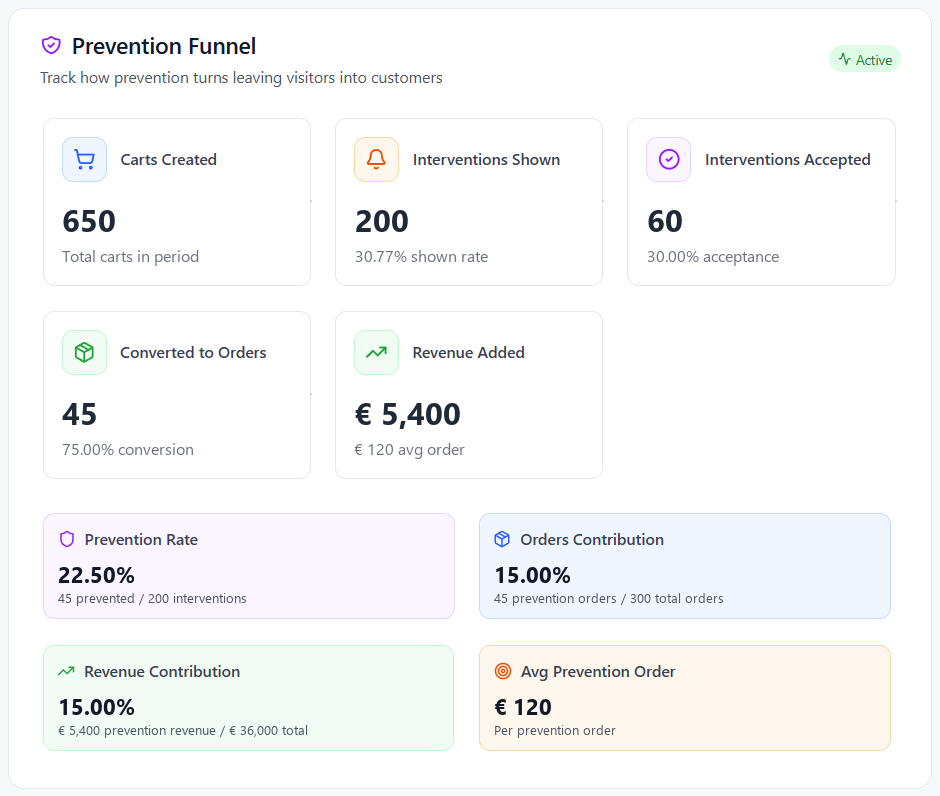The height and width of the screenshot is (796, 940).
Task: Click the 45 prevention orders / 300 total text
Action: tap(608, 598)
